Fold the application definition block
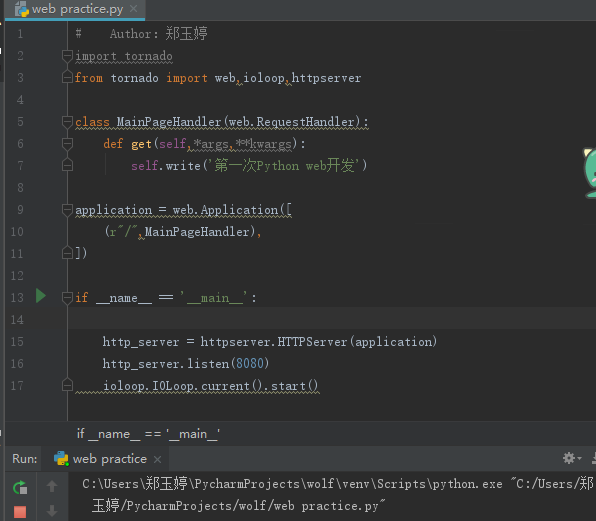The height and width of the screenshot is (521, 596). coord(67,209)
